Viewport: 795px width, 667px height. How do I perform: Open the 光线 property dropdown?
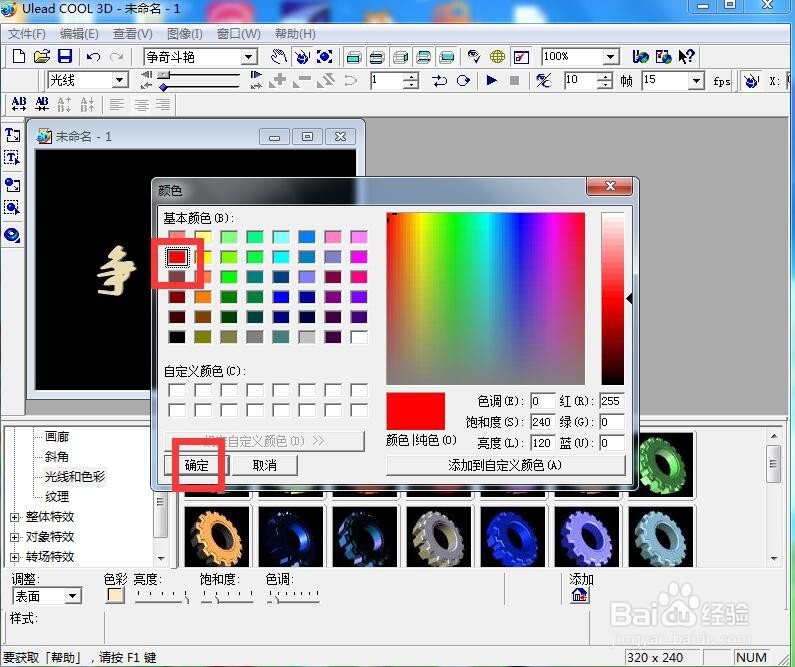pyautogui.click(x=120, y=80)
